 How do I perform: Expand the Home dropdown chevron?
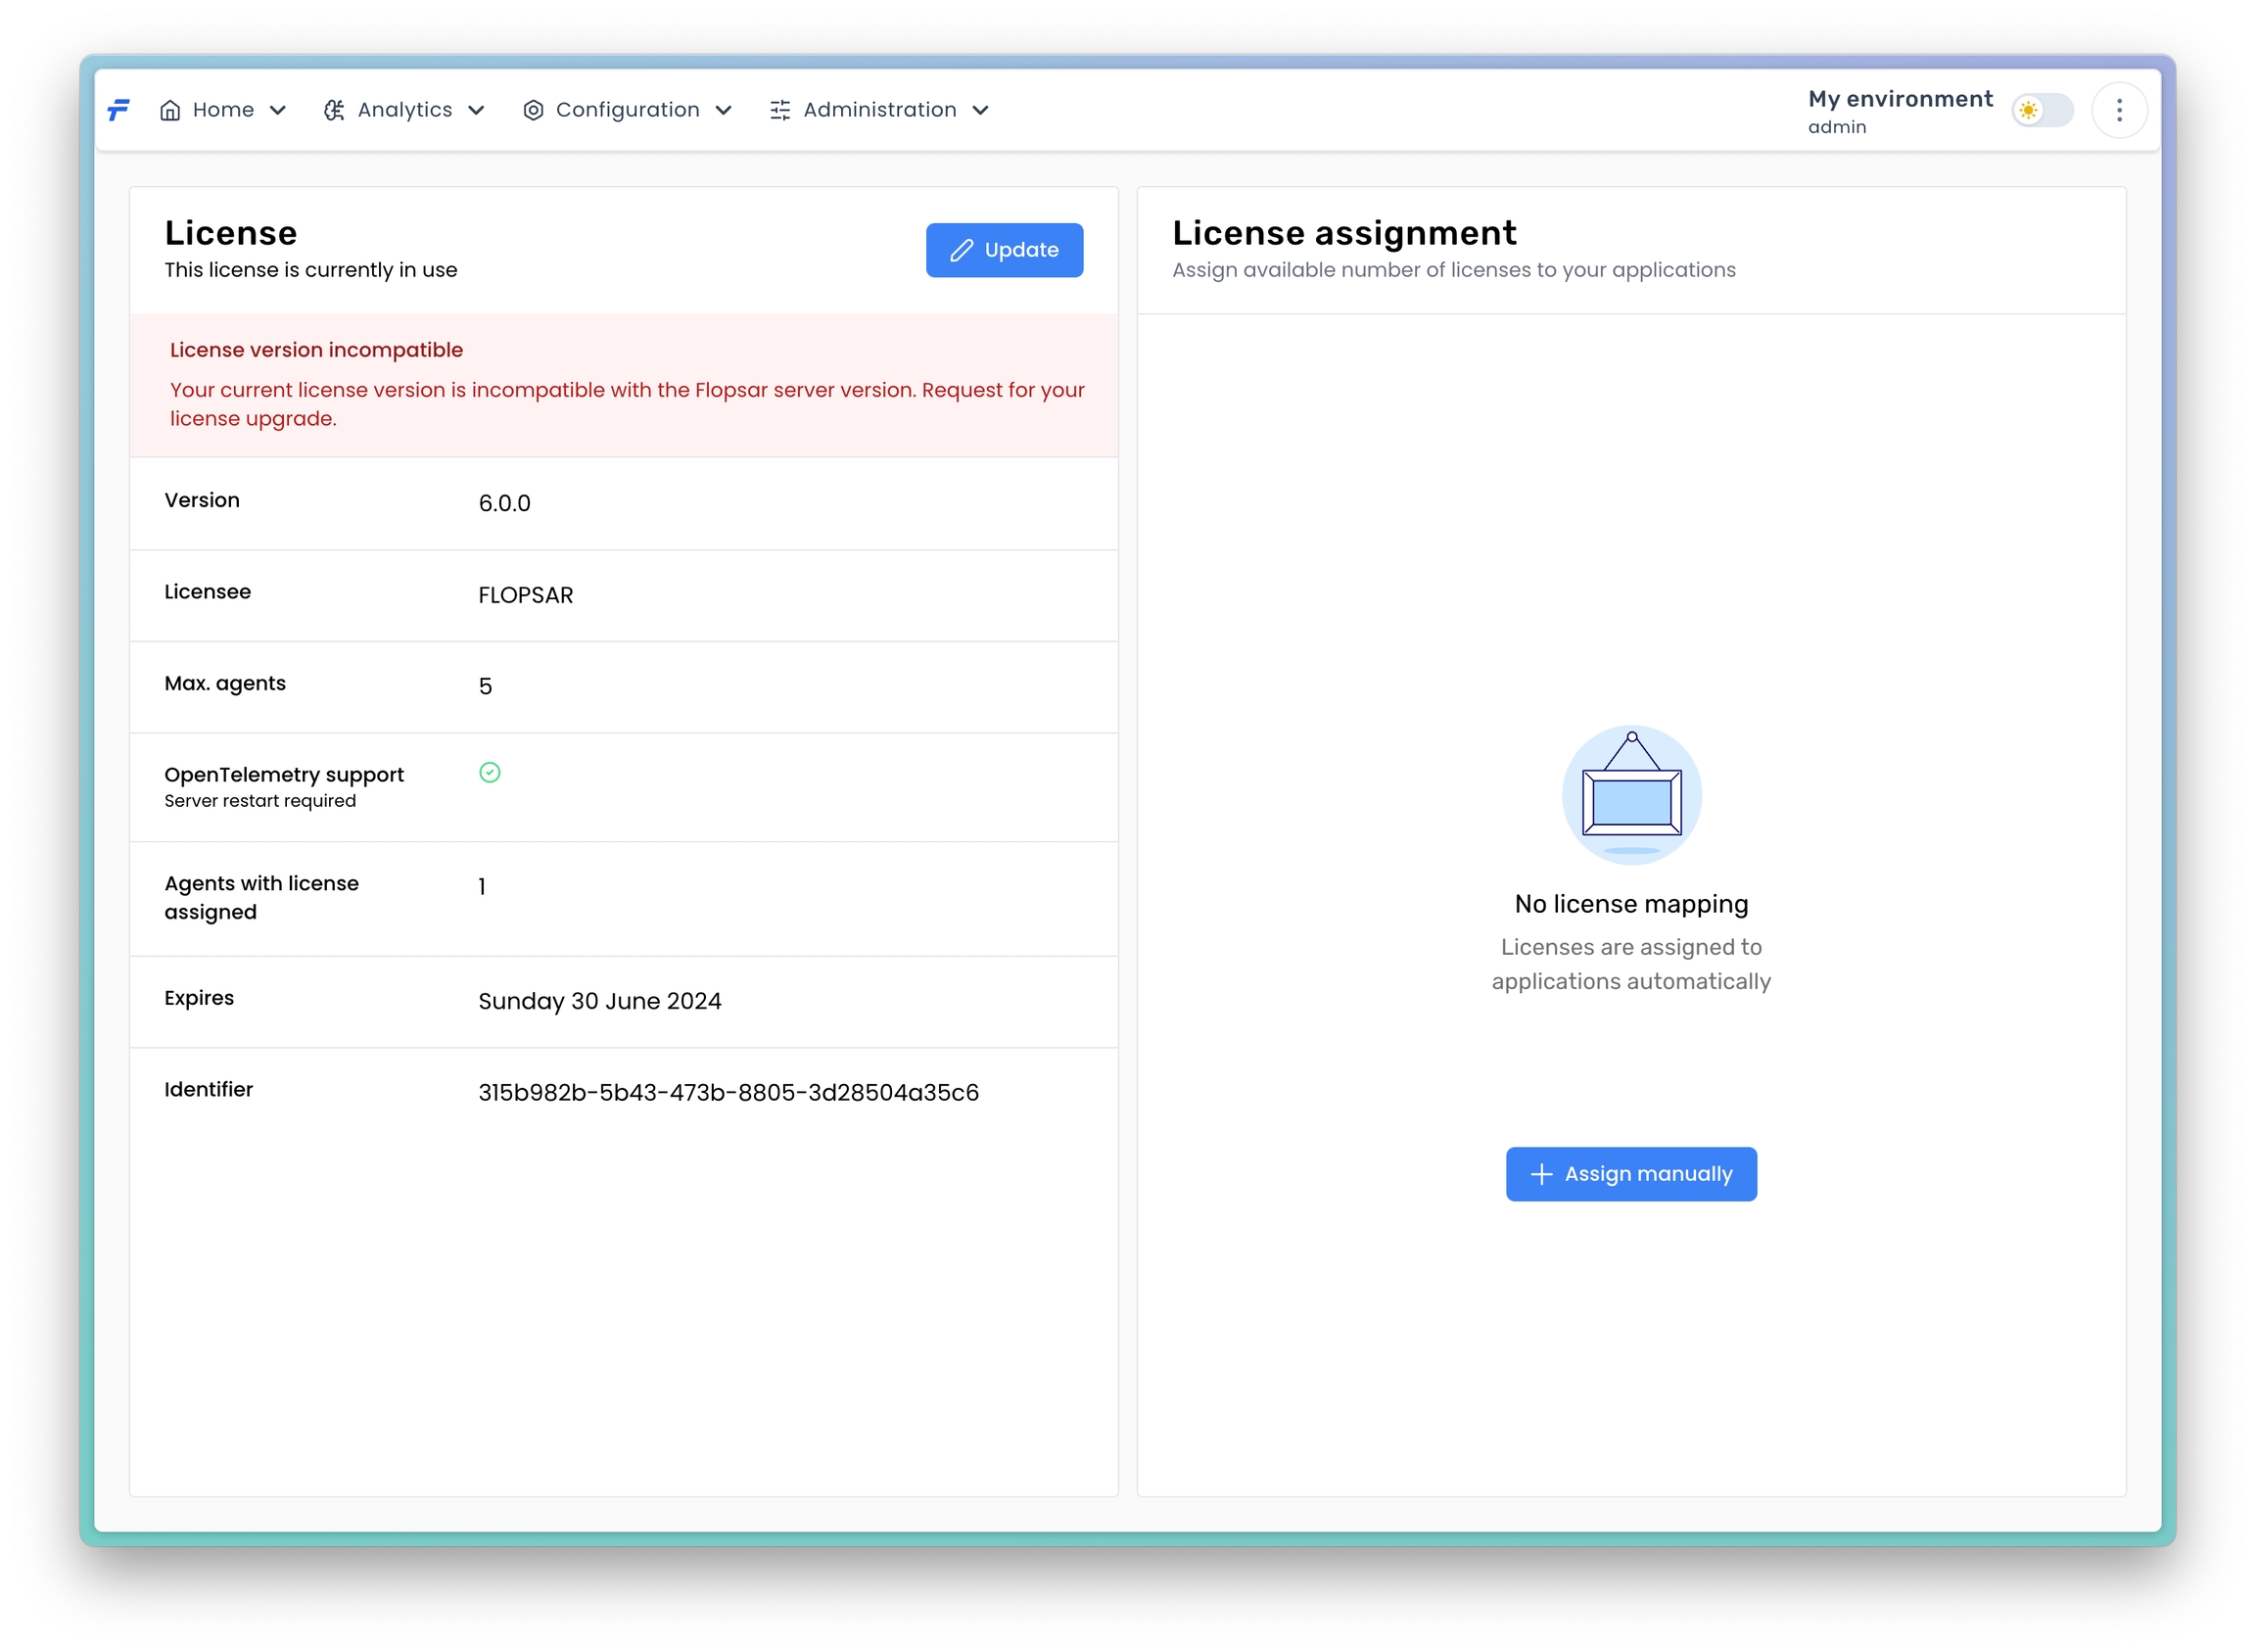(278, 110)
